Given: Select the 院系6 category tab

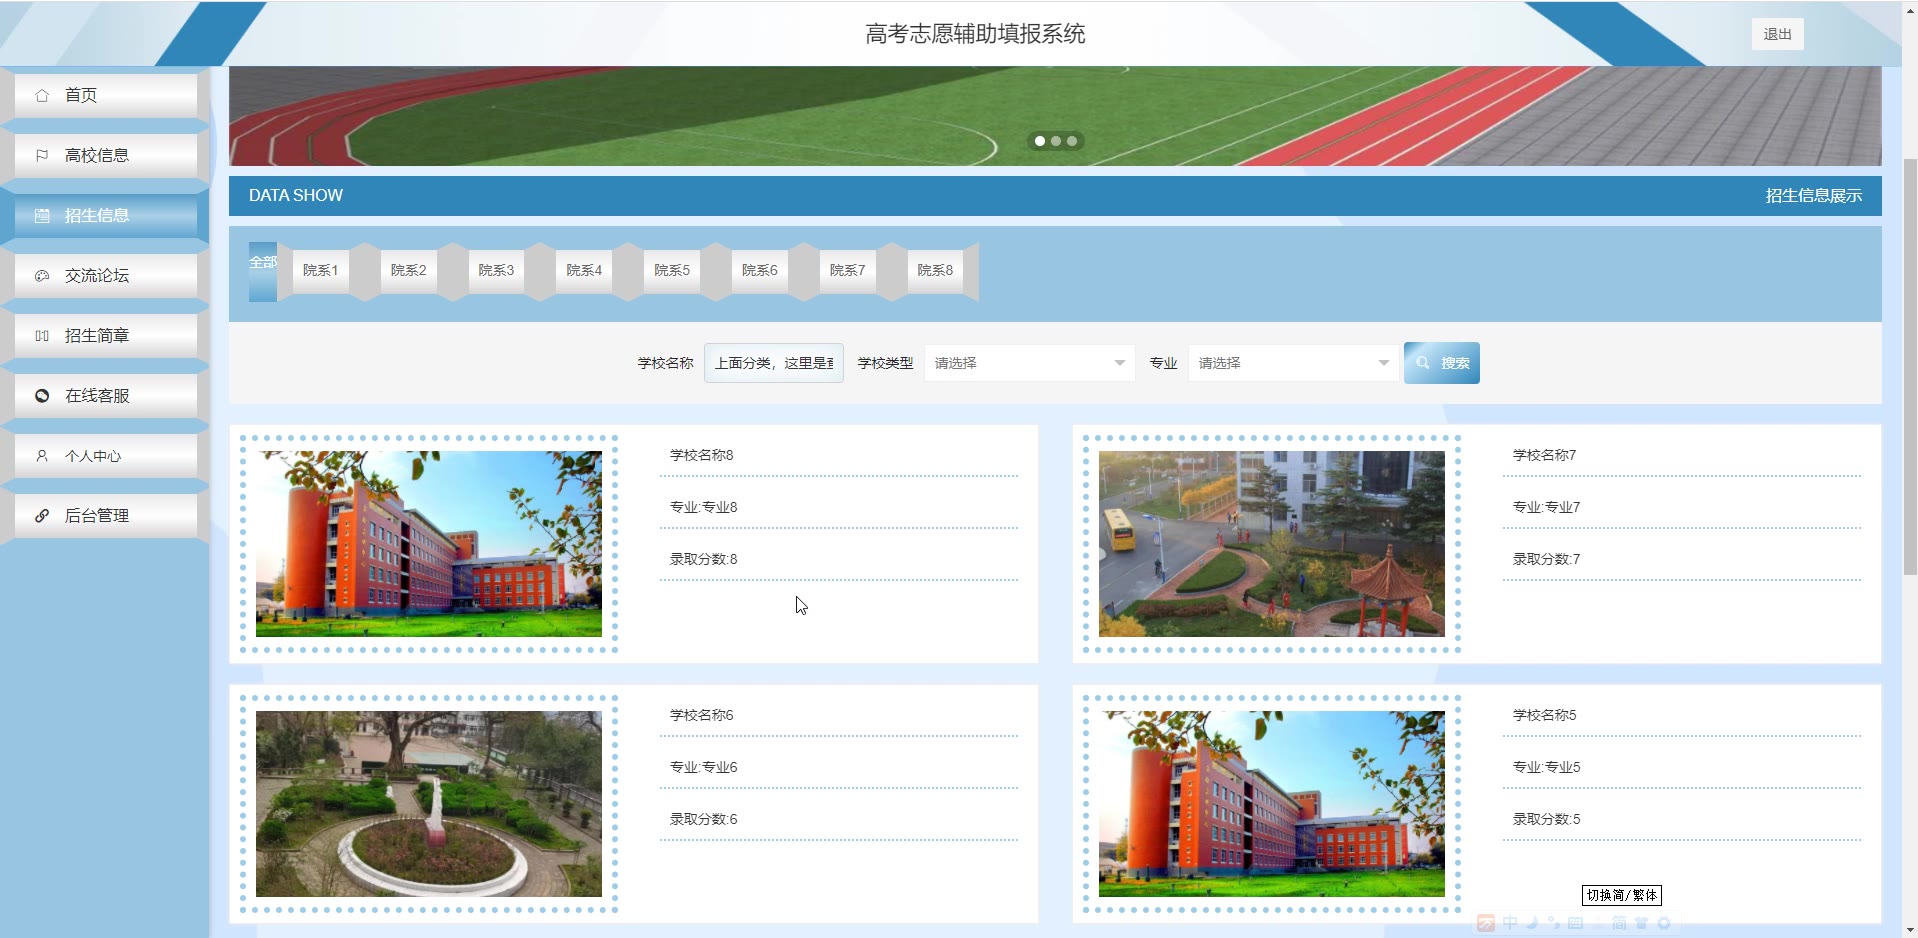Looking at the screenshot, I should pyautogui.click(x=760, y=270).
